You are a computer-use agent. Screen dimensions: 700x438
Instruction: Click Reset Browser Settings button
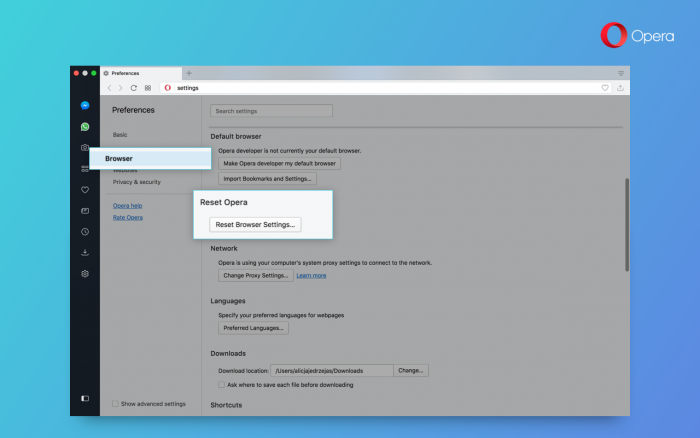[x=255, y=225]
